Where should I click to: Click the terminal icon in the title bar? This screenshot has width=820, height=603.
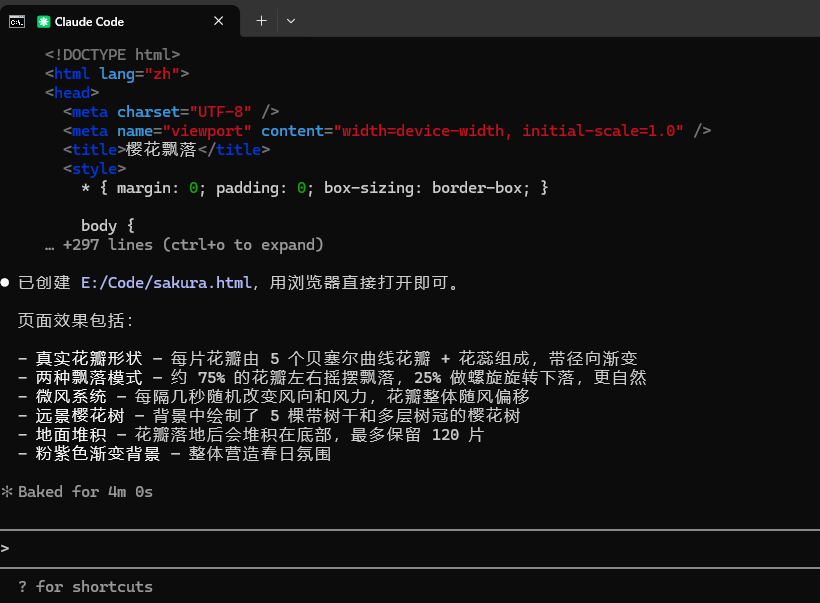(17, 21)
